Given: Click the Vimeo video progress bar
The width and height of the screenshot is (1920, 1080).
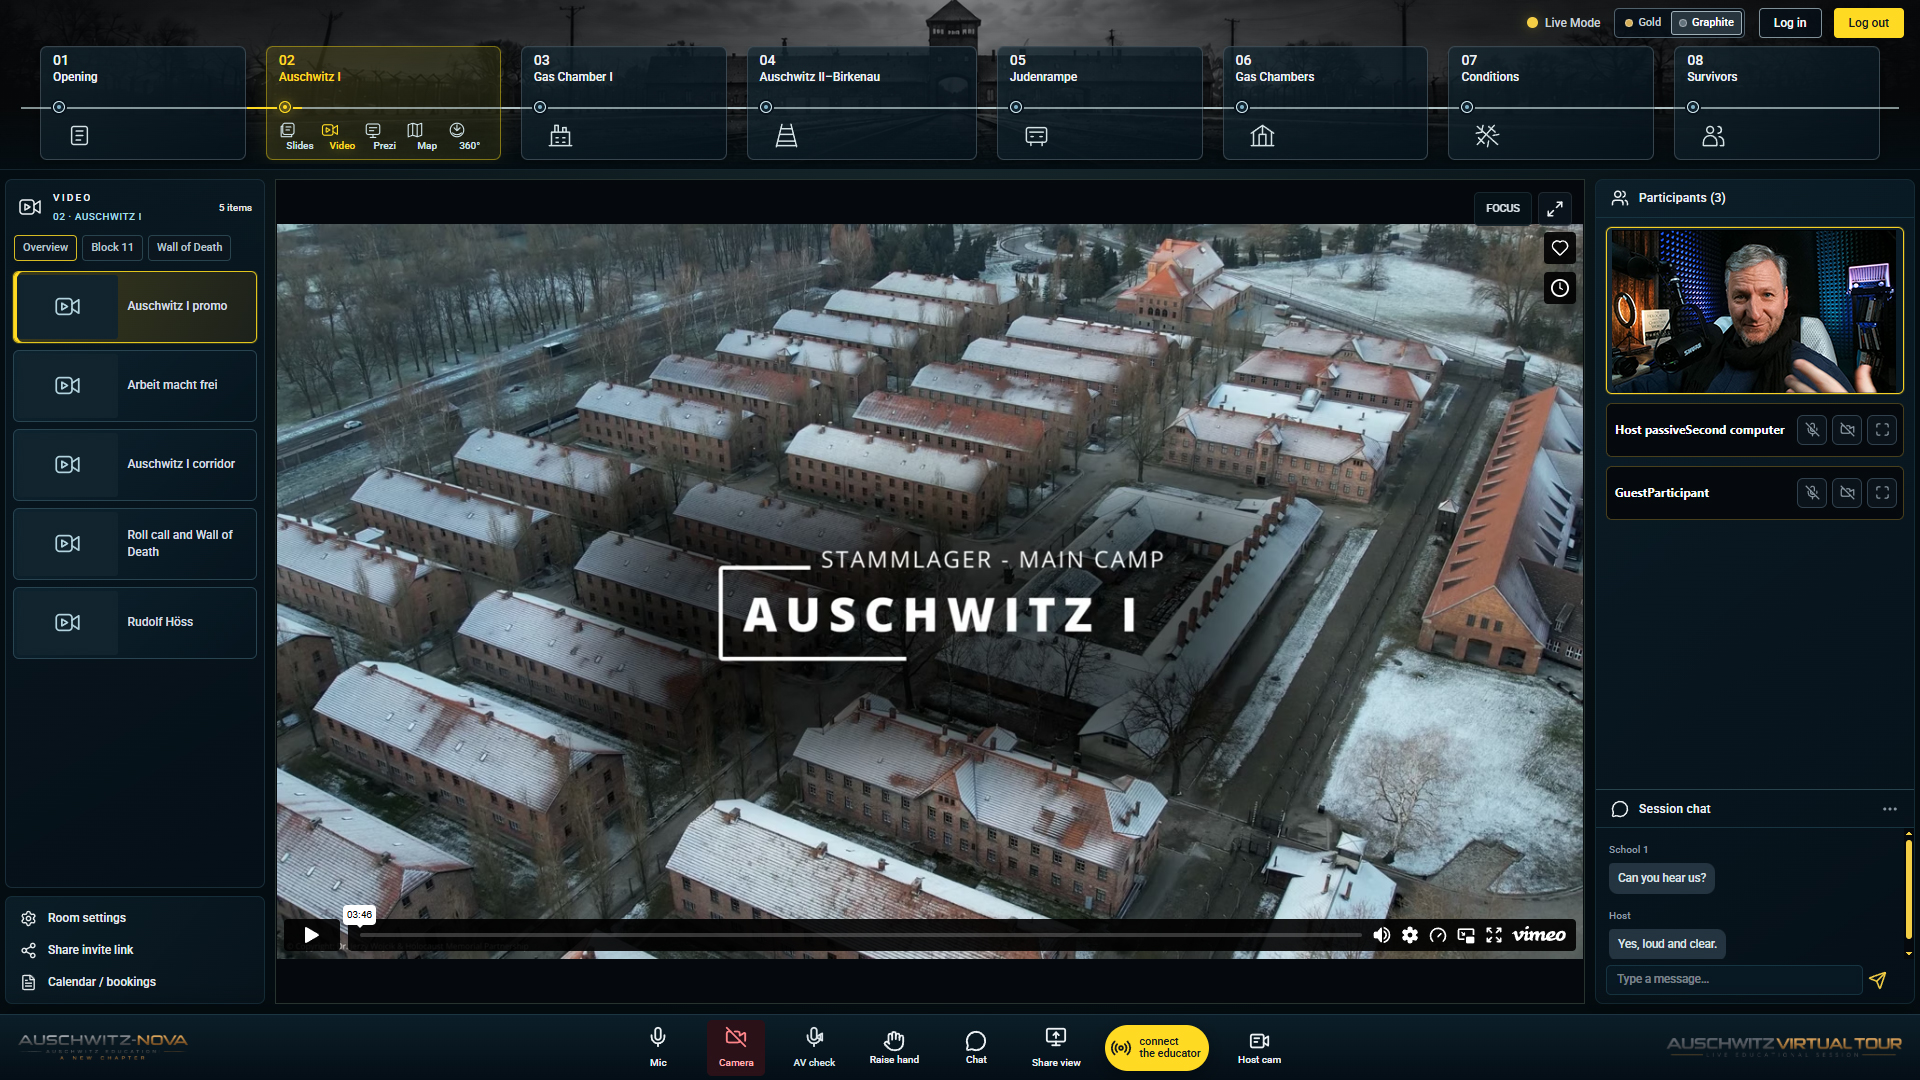Looking at the screenshot, I should pyautogui.click(x=858, y=935).
